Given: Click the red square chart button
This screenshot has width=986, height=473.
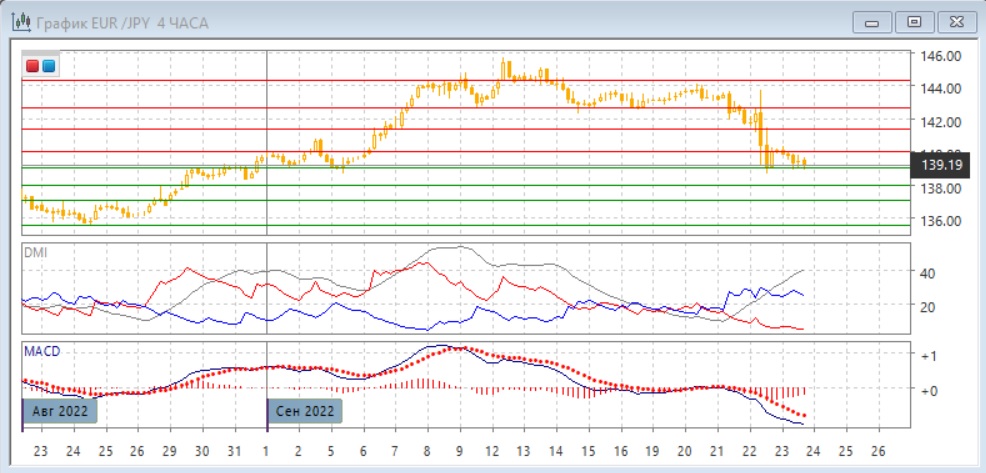Looking at the screenshot, I should coord(33,67).
